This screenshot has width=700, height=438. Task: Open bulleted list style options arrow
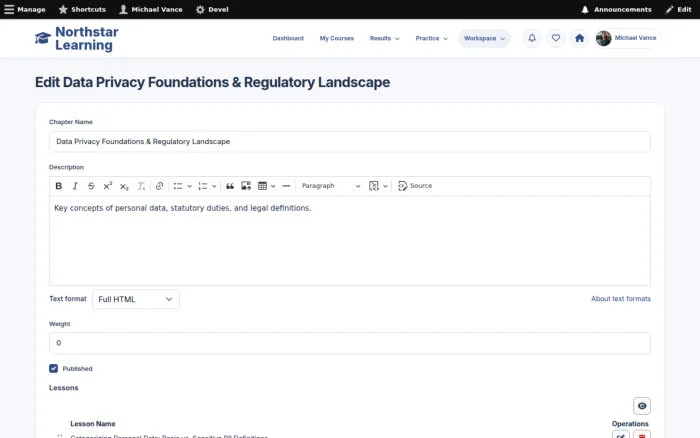[x=189, y=186]
